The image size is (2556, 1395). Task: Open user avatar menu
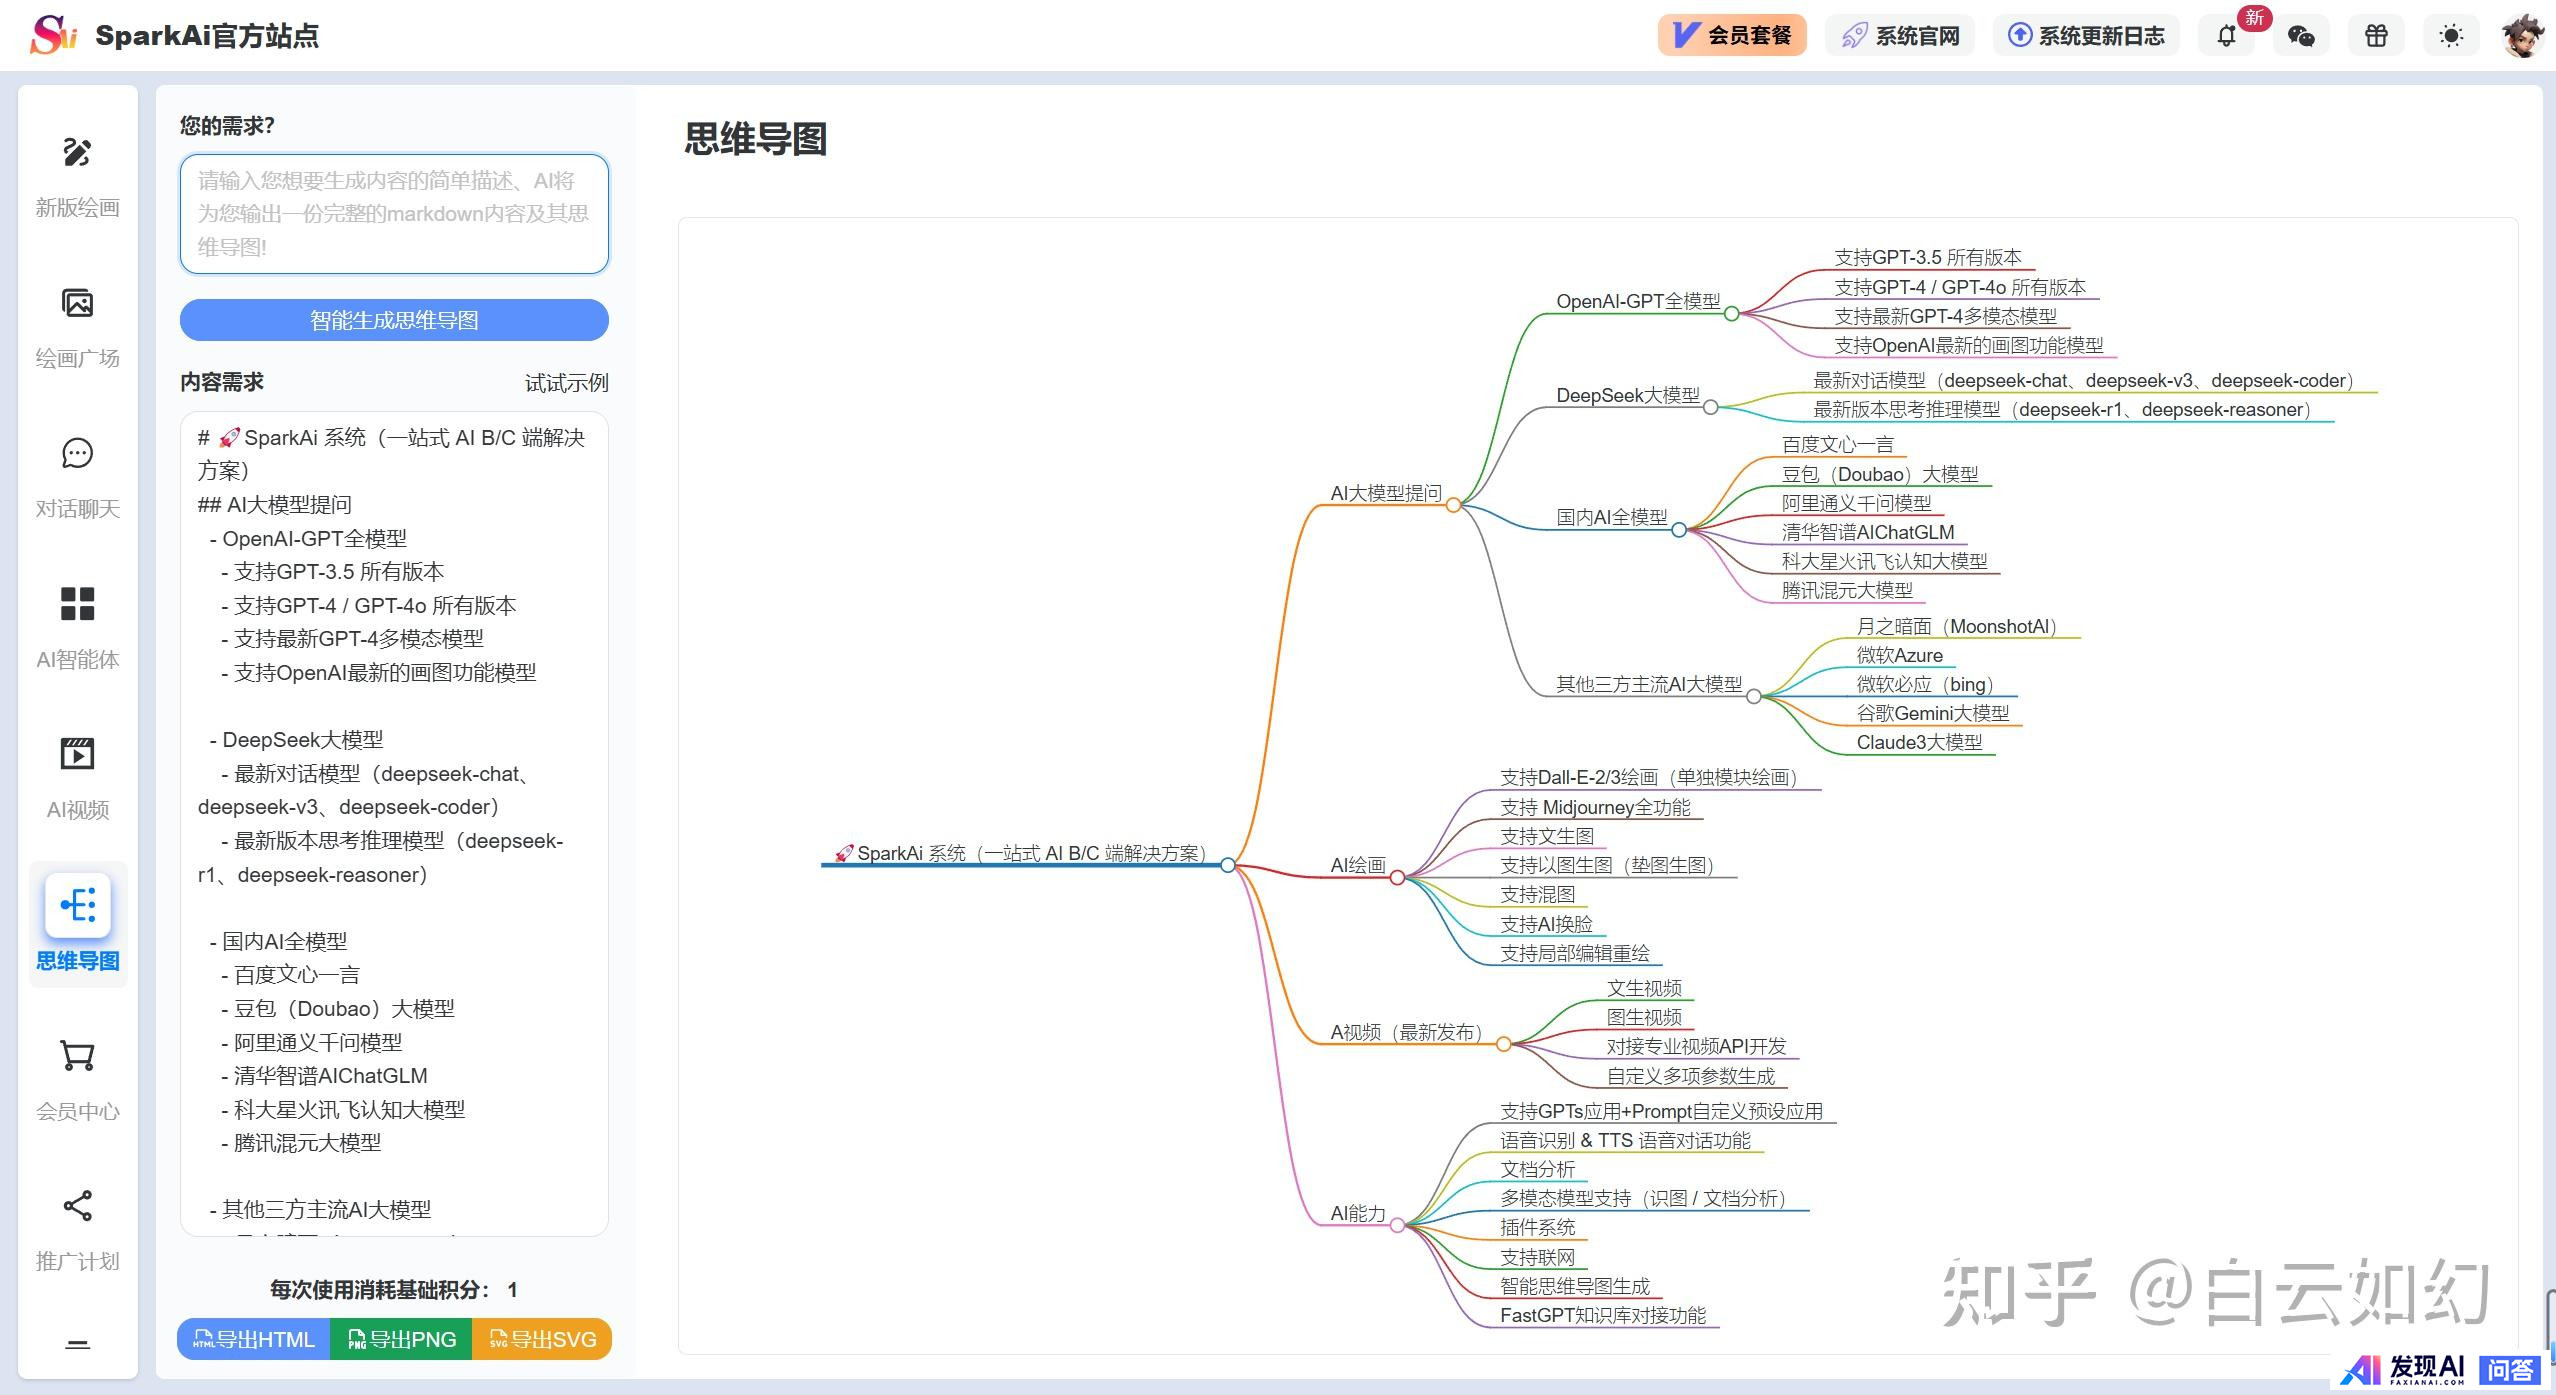point(2522,36)
